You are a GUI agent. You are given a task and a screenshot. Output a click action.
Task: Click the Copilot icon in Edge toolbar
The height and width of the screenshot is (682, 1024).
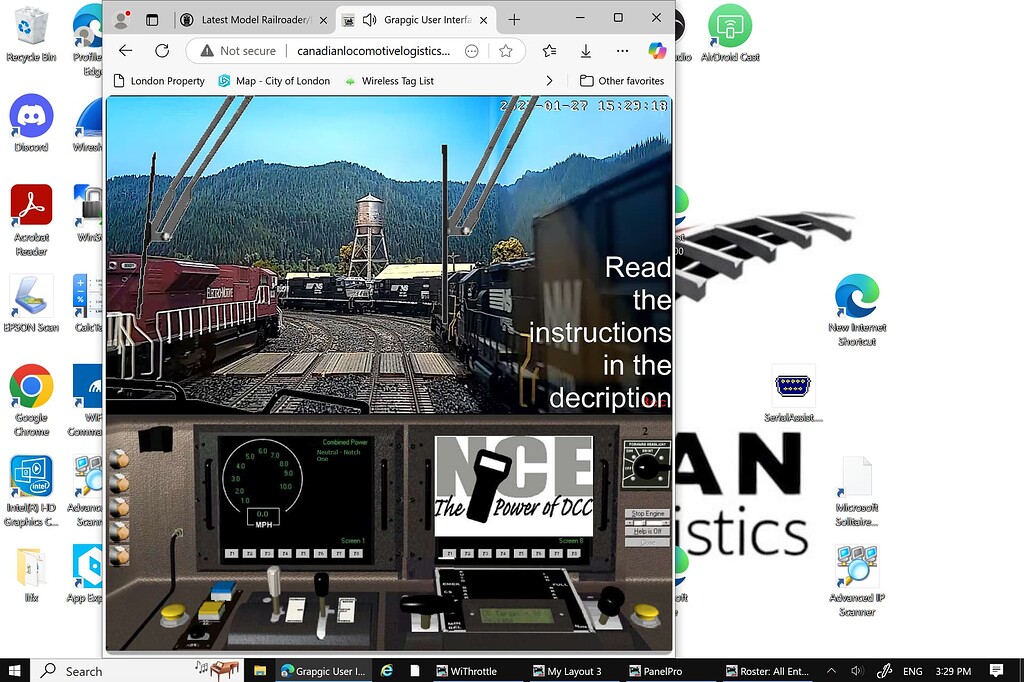[659, 51]
